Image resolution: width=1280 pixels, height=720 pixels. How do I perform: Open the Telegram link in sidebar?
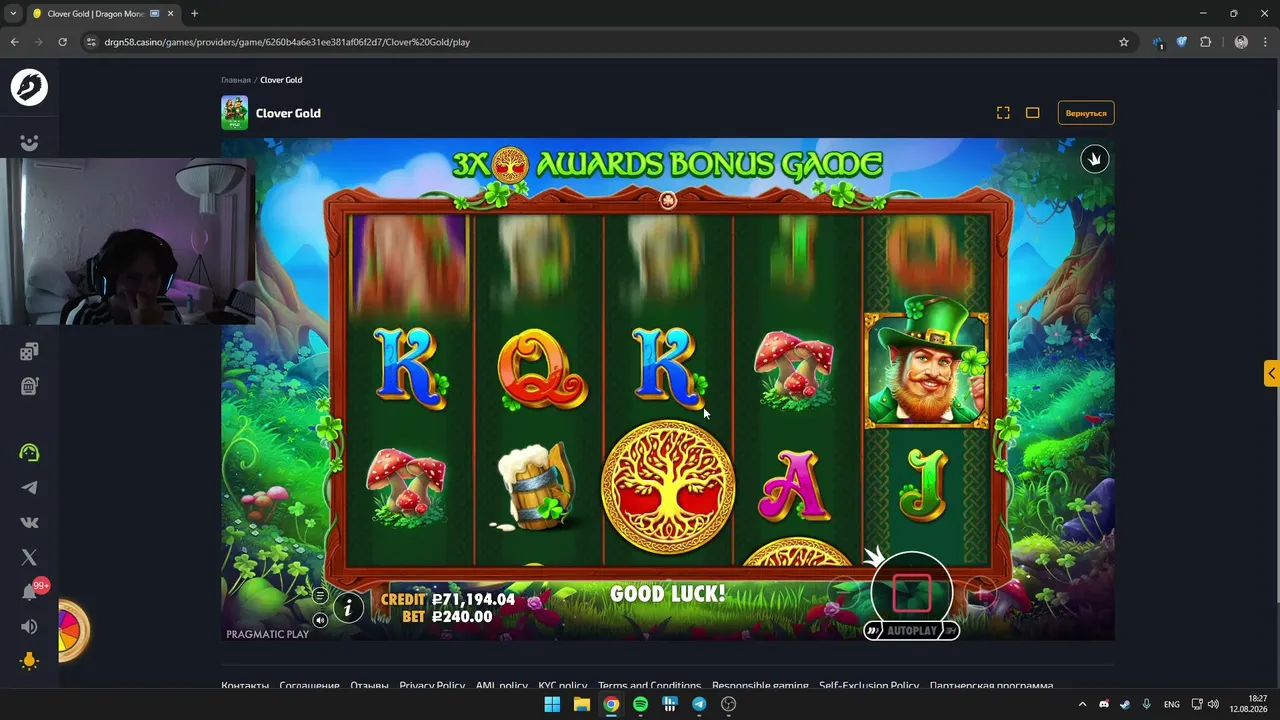pyautogui.click(x=29, y=488)
